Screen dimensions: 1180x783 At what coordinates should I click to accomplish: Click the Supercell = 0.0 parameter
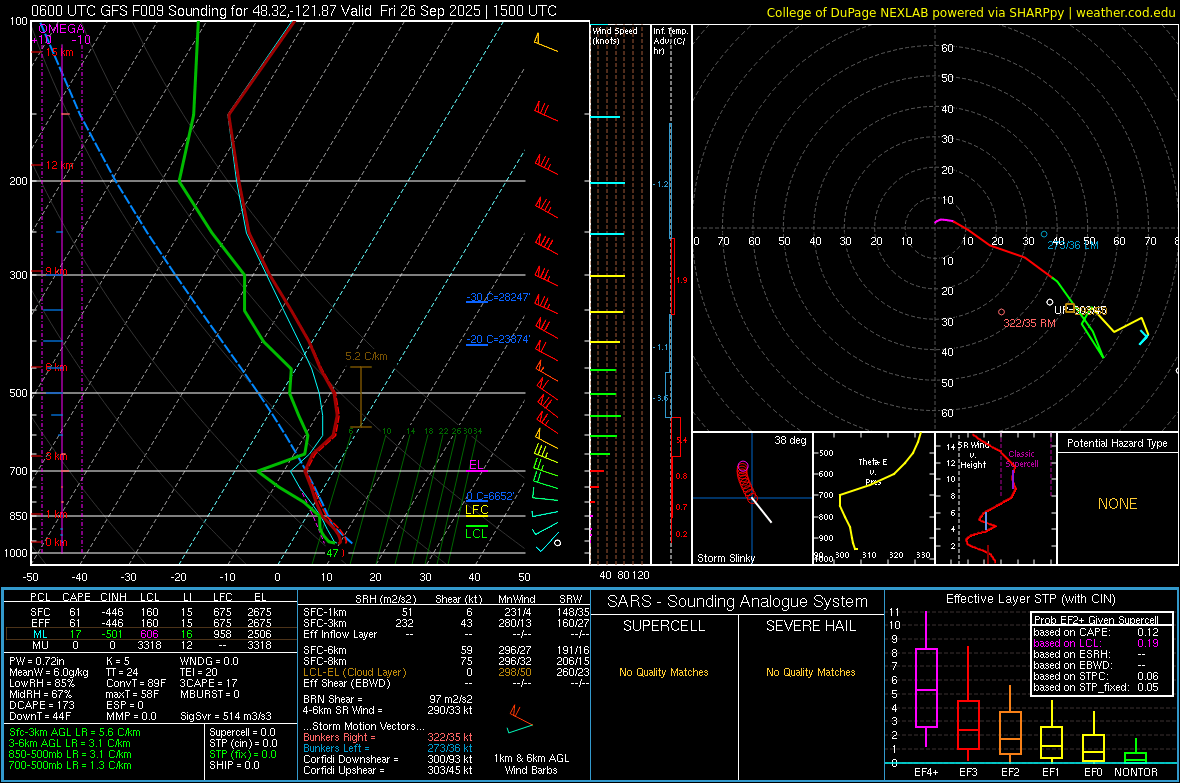[242, 732]
